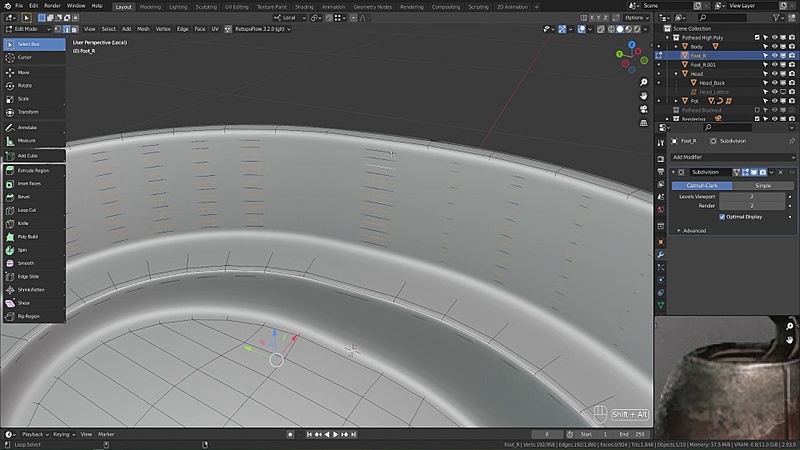
Task: Select the Add Cube tool
Action: pos(34,156)
